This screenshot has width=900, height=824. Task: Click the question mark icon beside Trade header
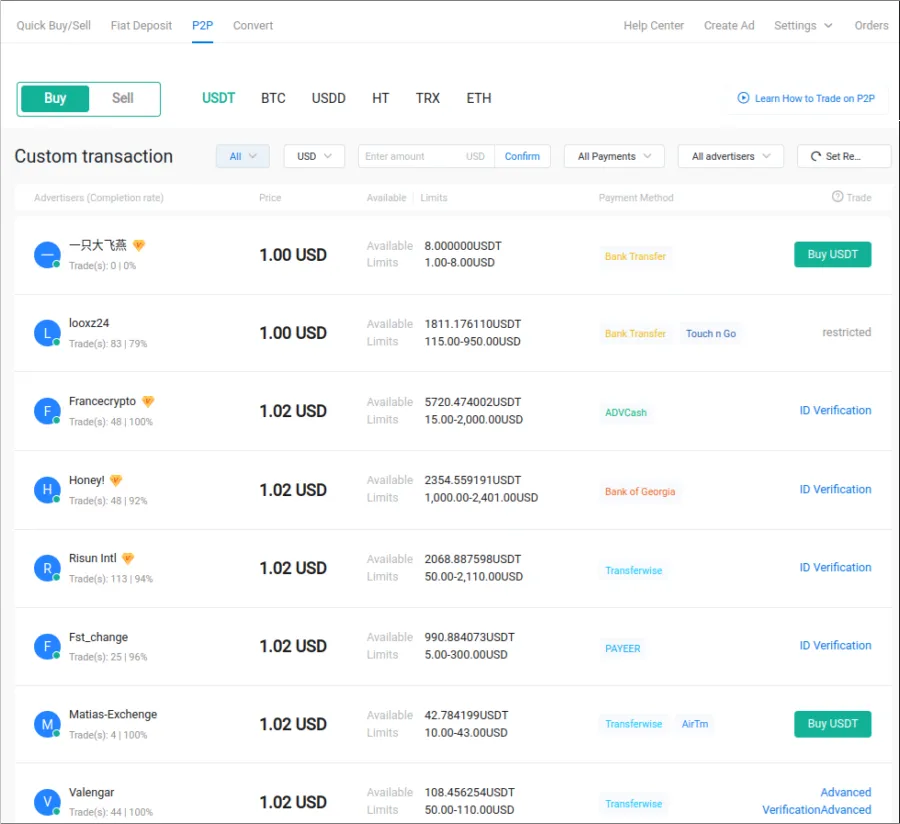(x=840, y=197)
